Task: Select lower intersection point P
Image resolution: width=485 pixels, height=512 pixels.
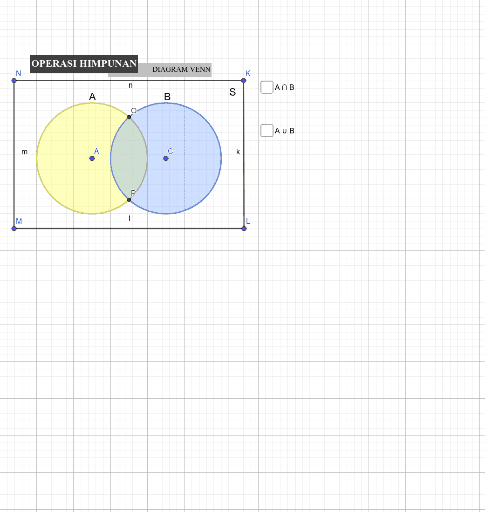Action: click(x=129, y=200)
